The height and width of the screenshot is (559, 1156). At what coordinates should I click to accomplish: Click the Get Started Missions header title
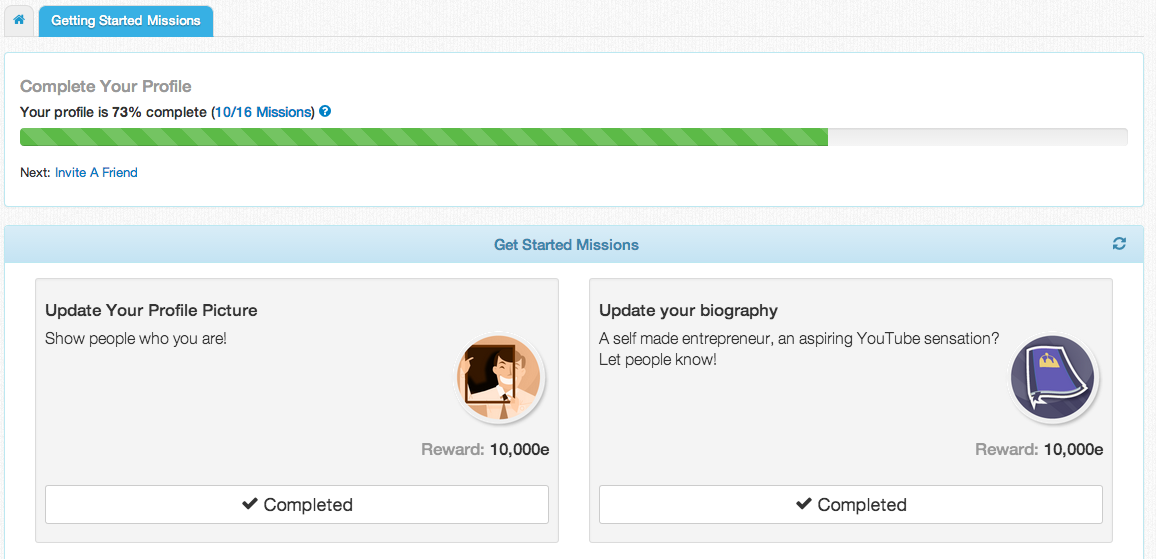(x=566, y=245)
